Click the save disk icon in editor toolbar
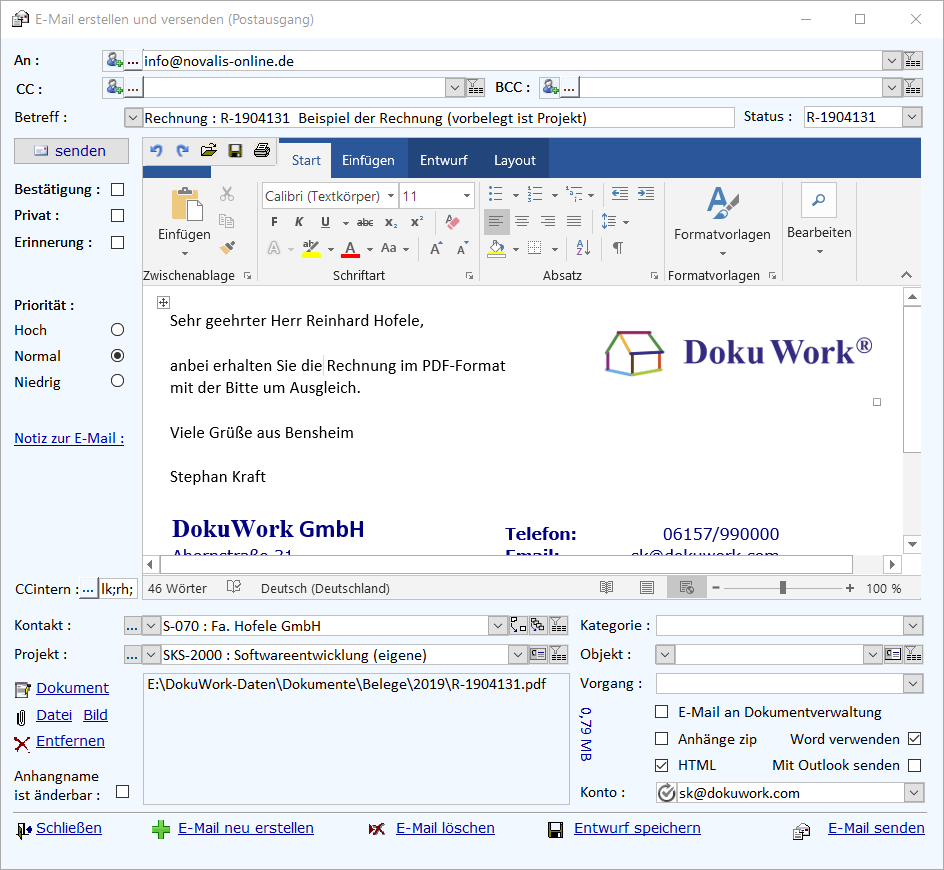 [235, 151]
